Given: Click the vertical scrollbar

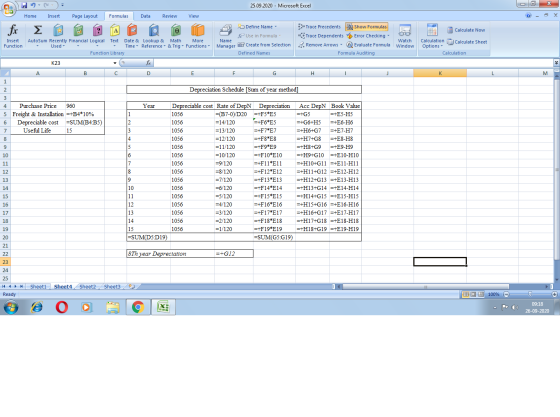Looking at the screenshot, I should point(556,170).
